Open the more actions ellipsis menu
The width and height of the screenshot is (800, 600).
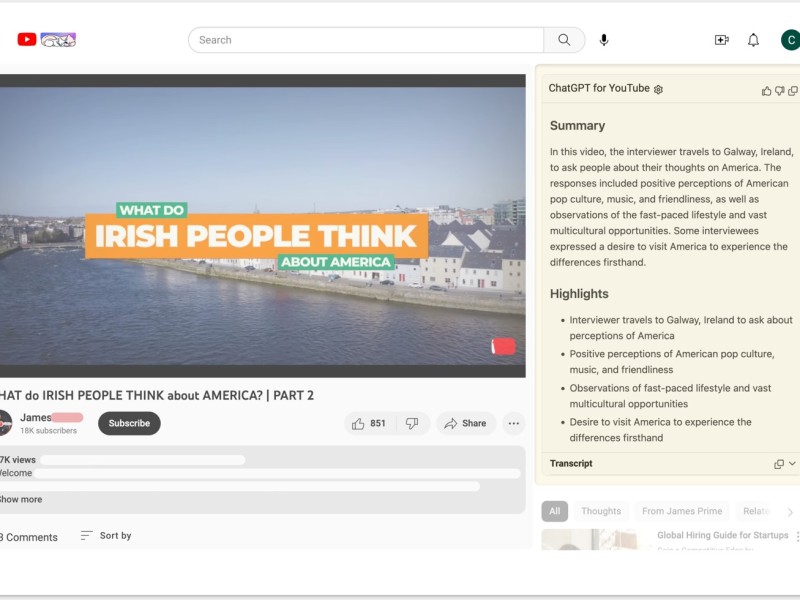(514, 423)
